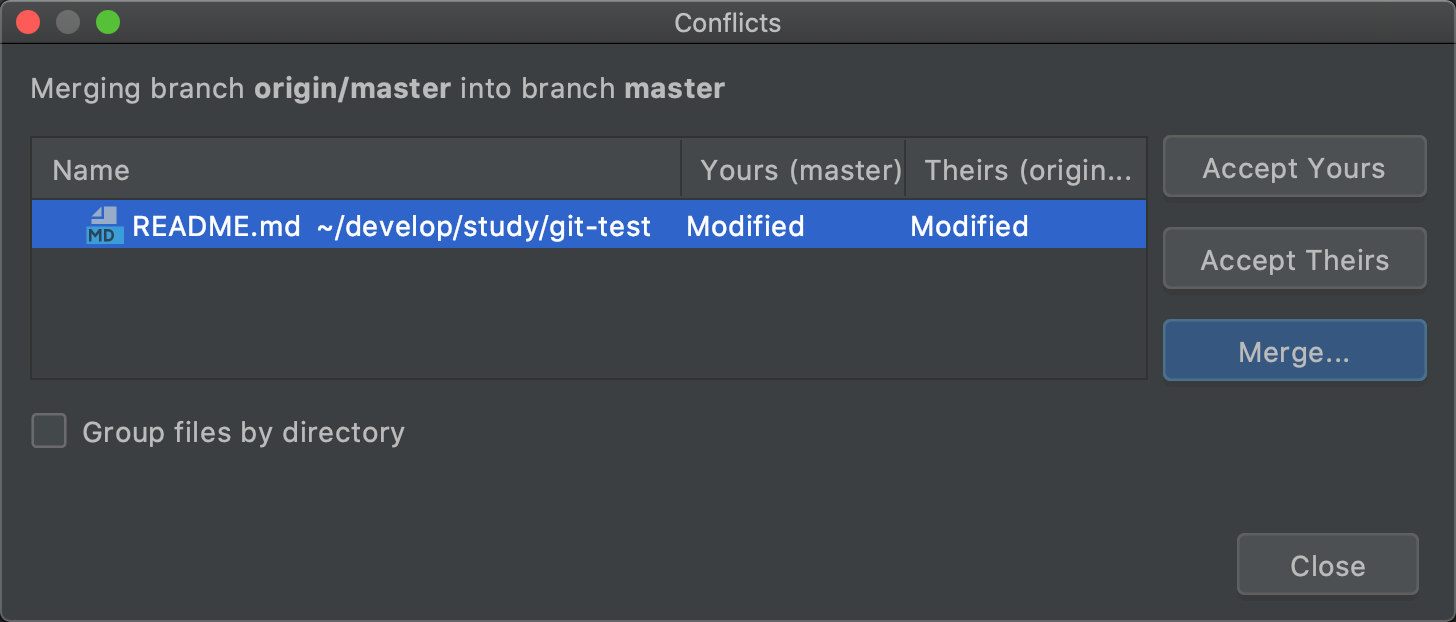Choose Accept Theirs to resolve the conflict
The height and width of the screenshot is (622, 1456).
tap(1294, 260)
